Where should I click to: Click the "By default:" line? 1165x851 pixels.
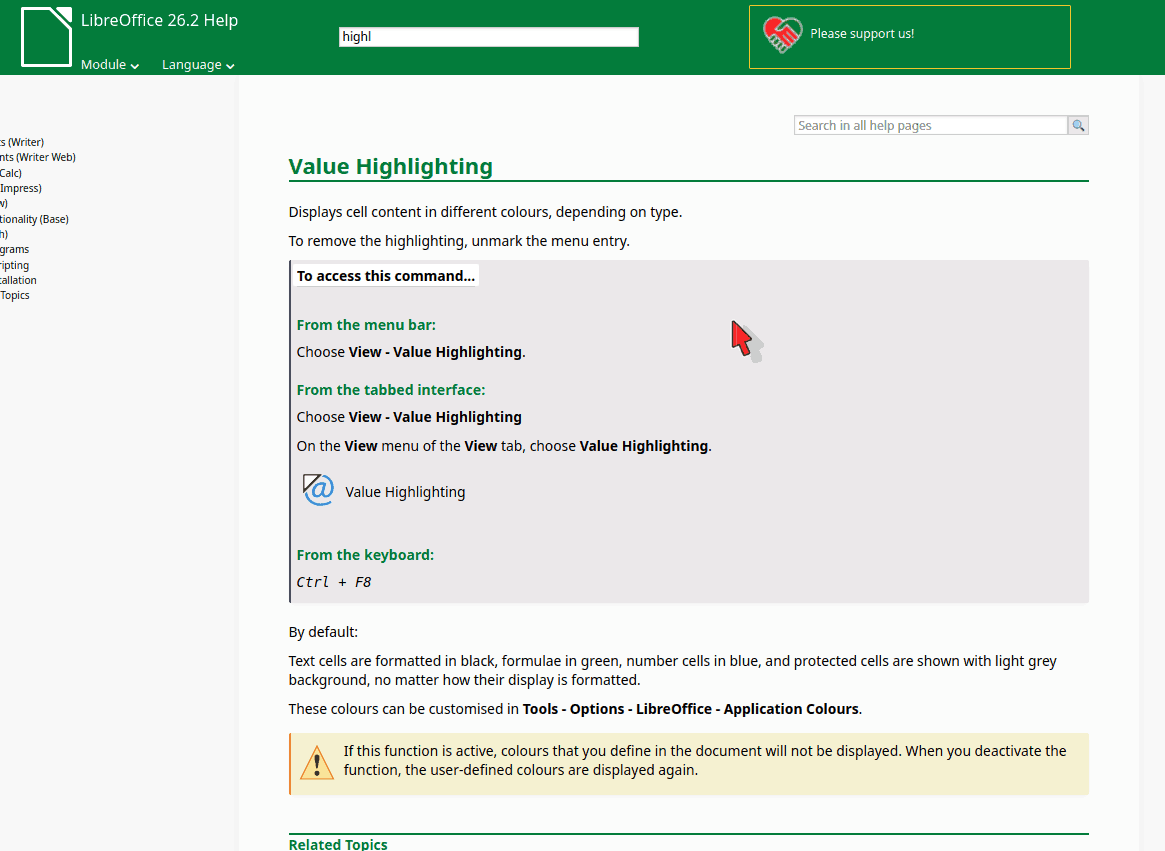click(323, 632)
